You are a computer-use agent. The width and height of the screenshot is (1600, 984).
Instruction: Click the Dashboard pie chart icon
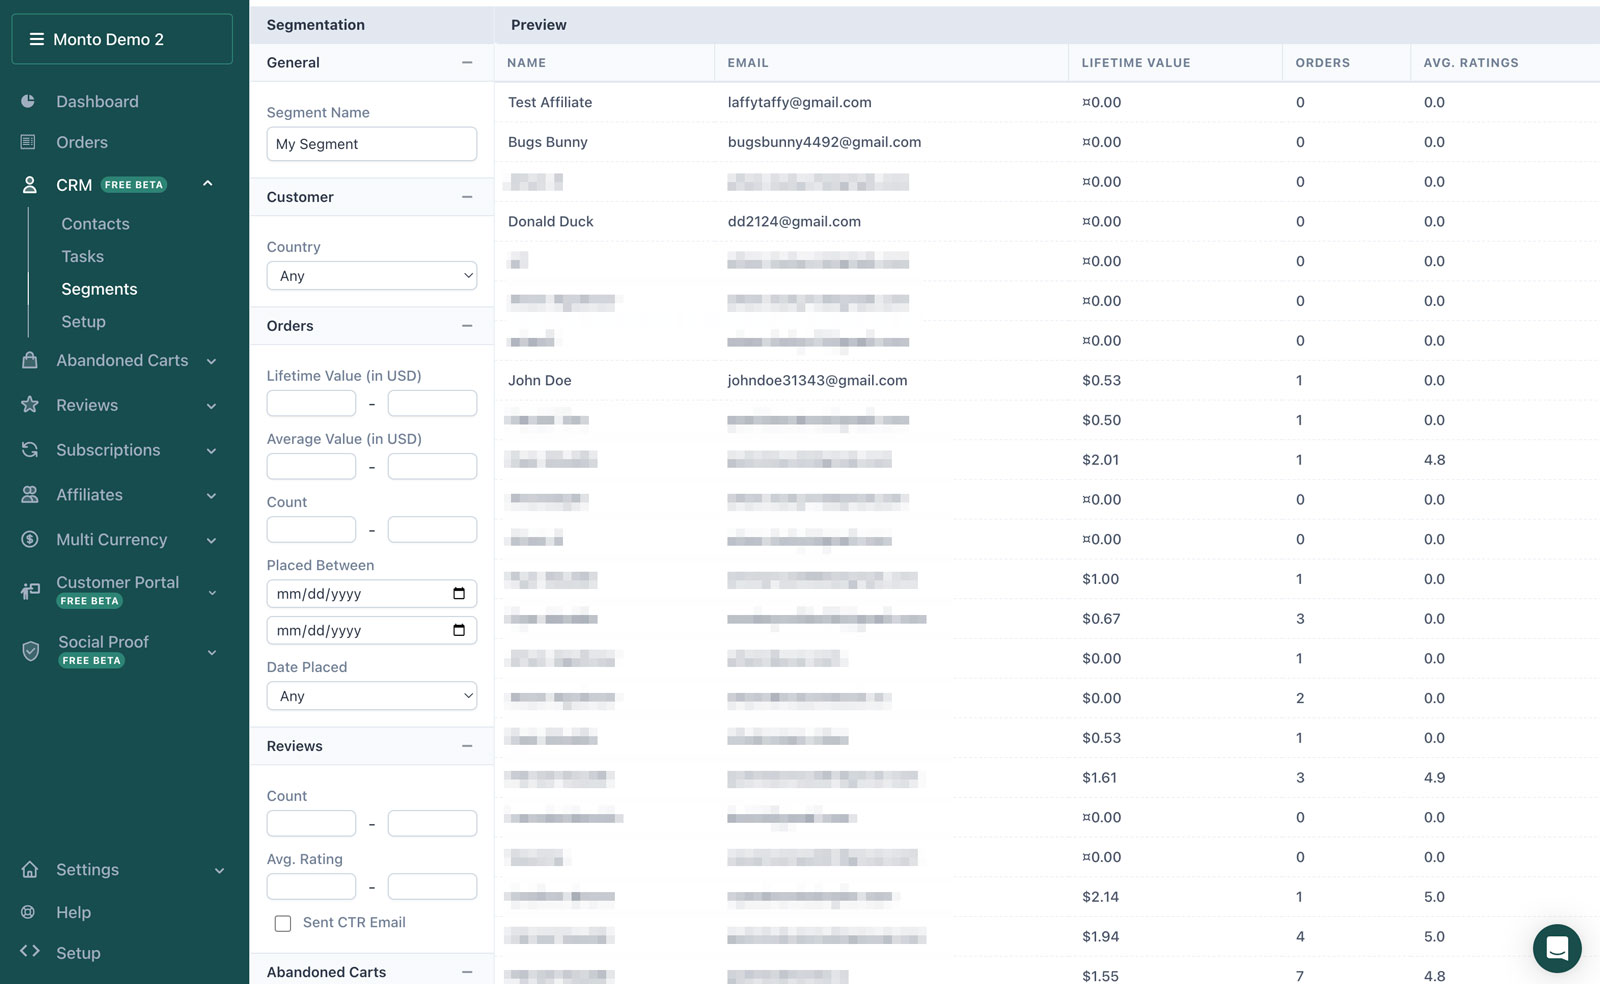point(29,101)
